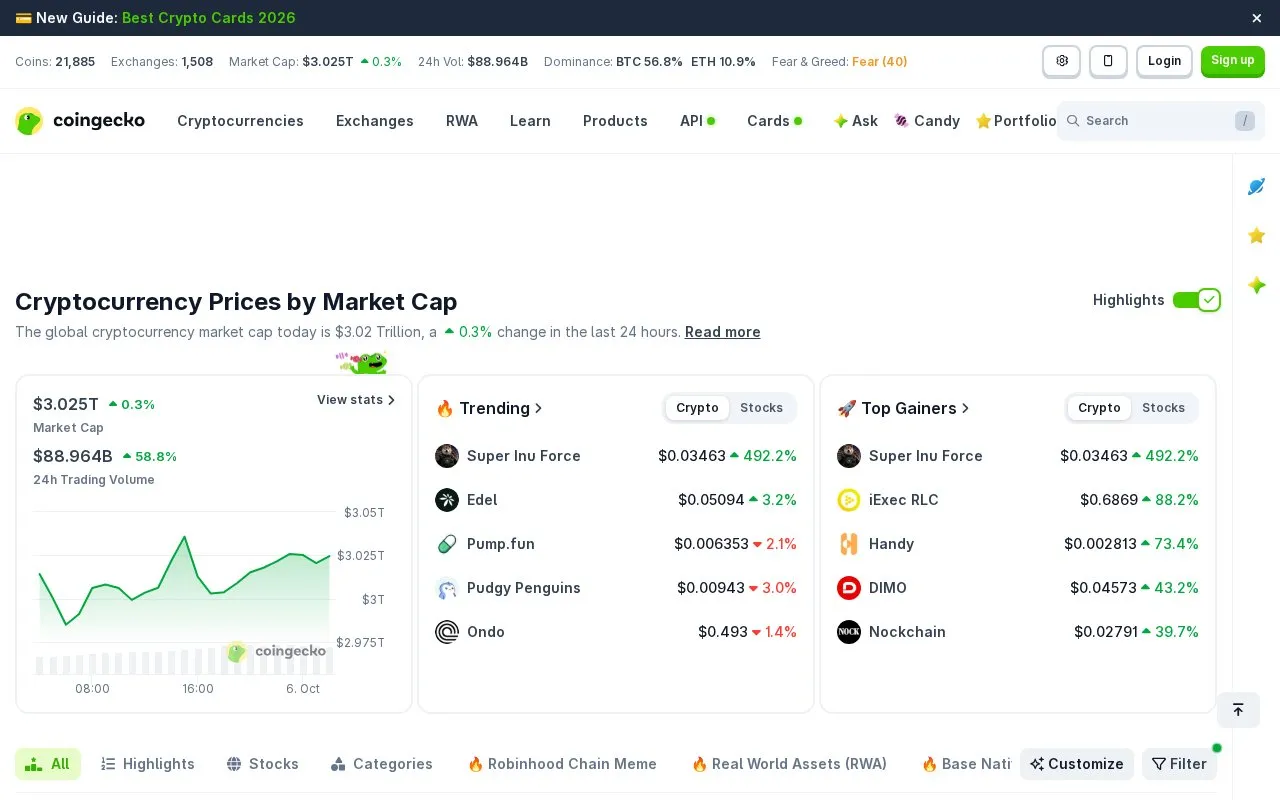Screen dimensions: 1280x800
Task: Open the Products nav menu
Action: click(615, 121)
